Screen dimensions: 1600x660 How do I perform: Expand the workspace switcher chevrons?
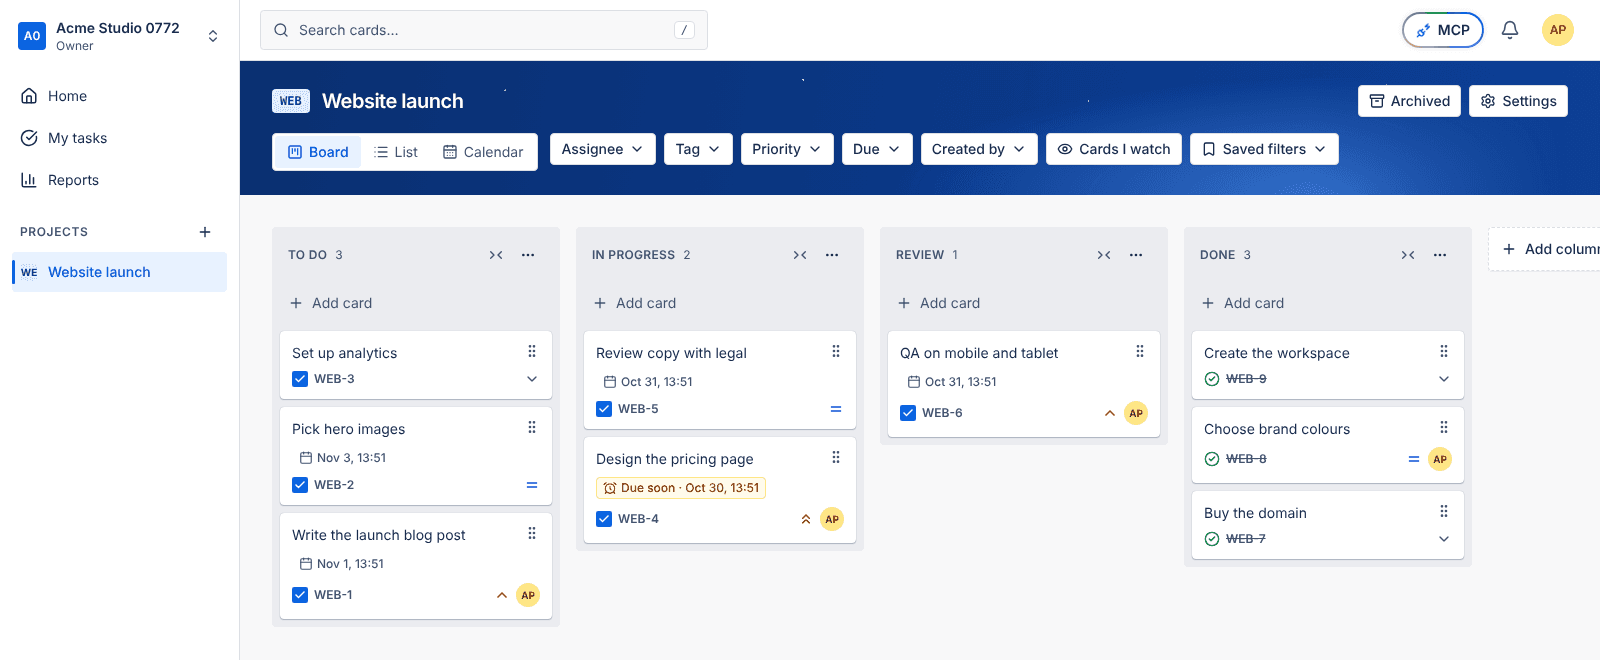pos(213,36)
